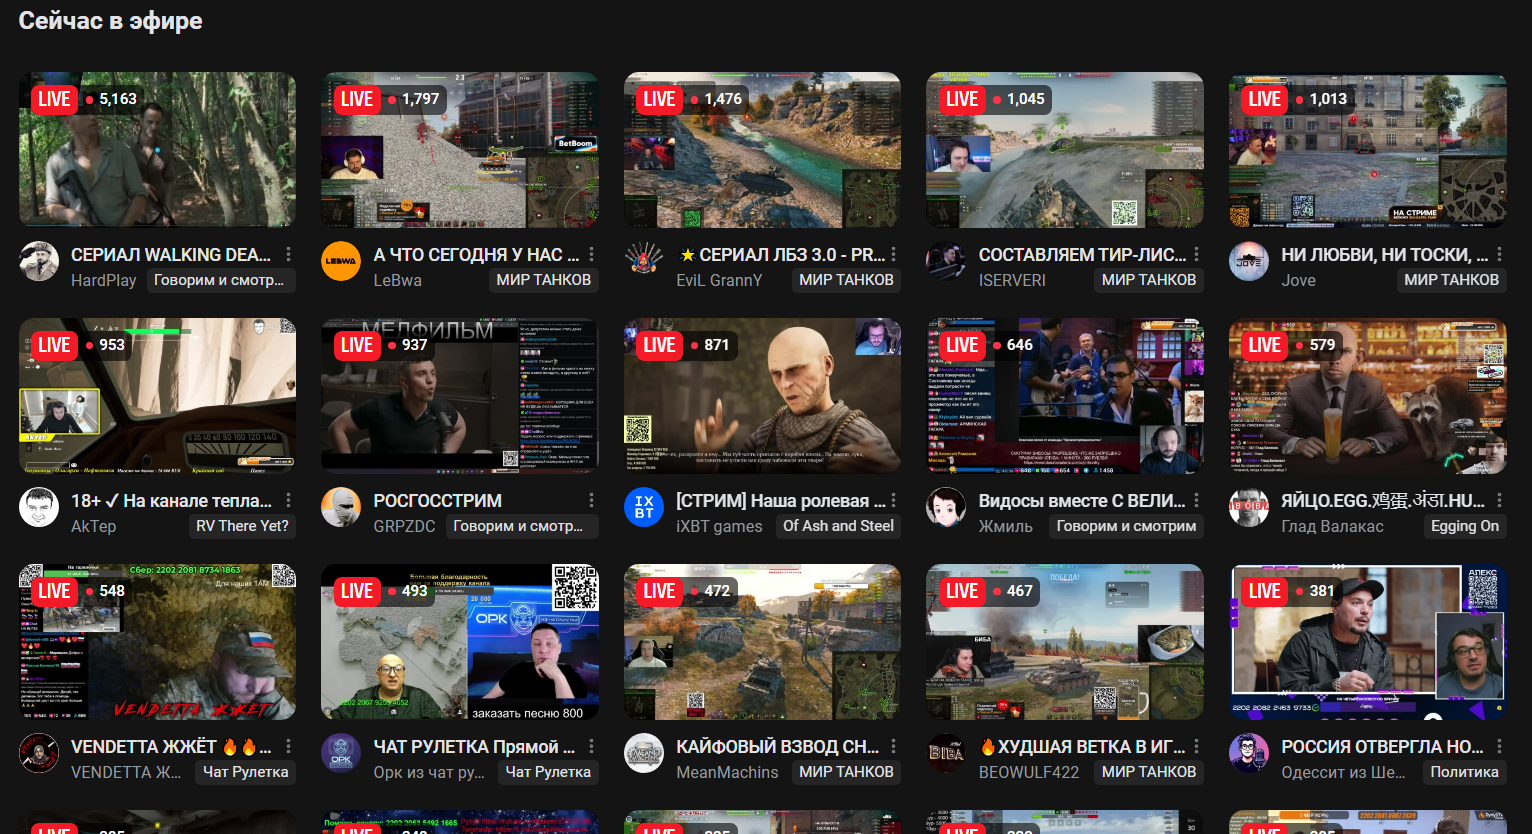This screenshot has height=834, width=1532.
Task: Show options for the РОСГОССТРИМ stream
Action: pyautogui.click(x=592, y=500)
